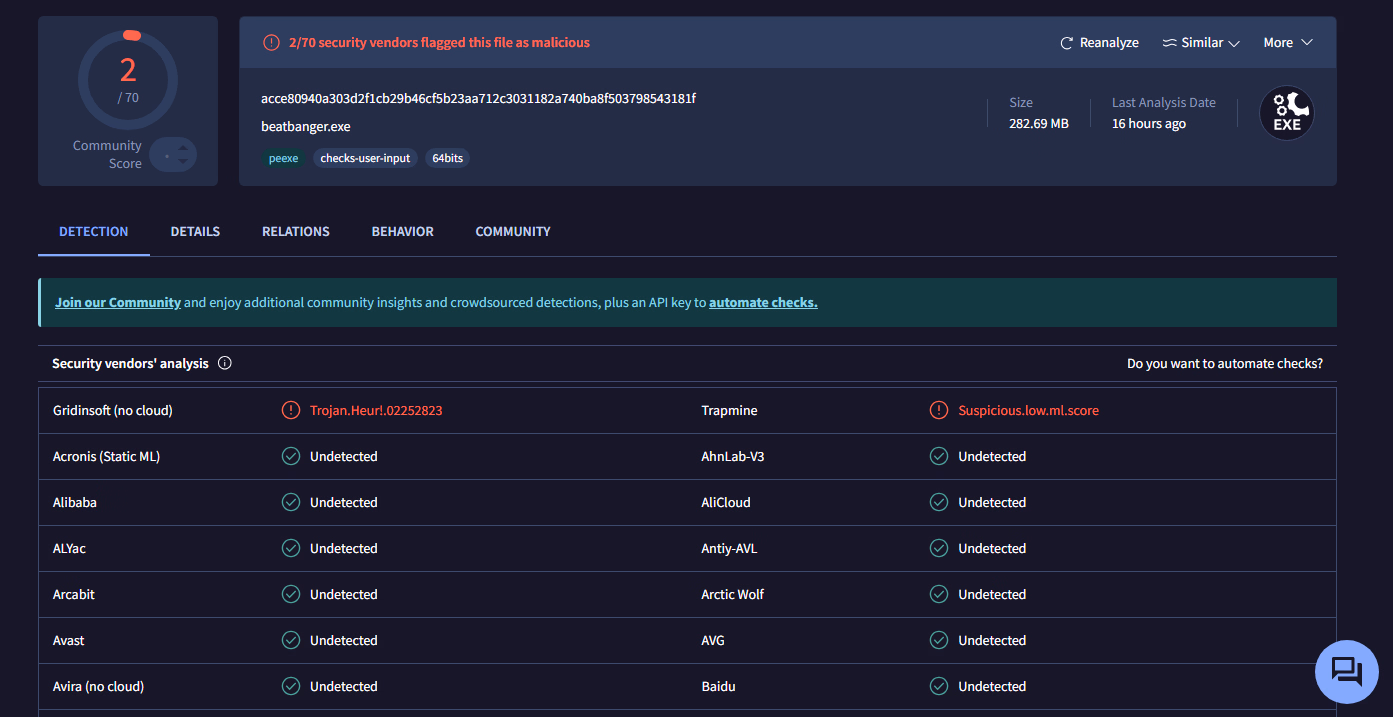Click the info icon beside Security vendors' analysis
This screenshot has width=1393, height=717.
tap(225, 363)
